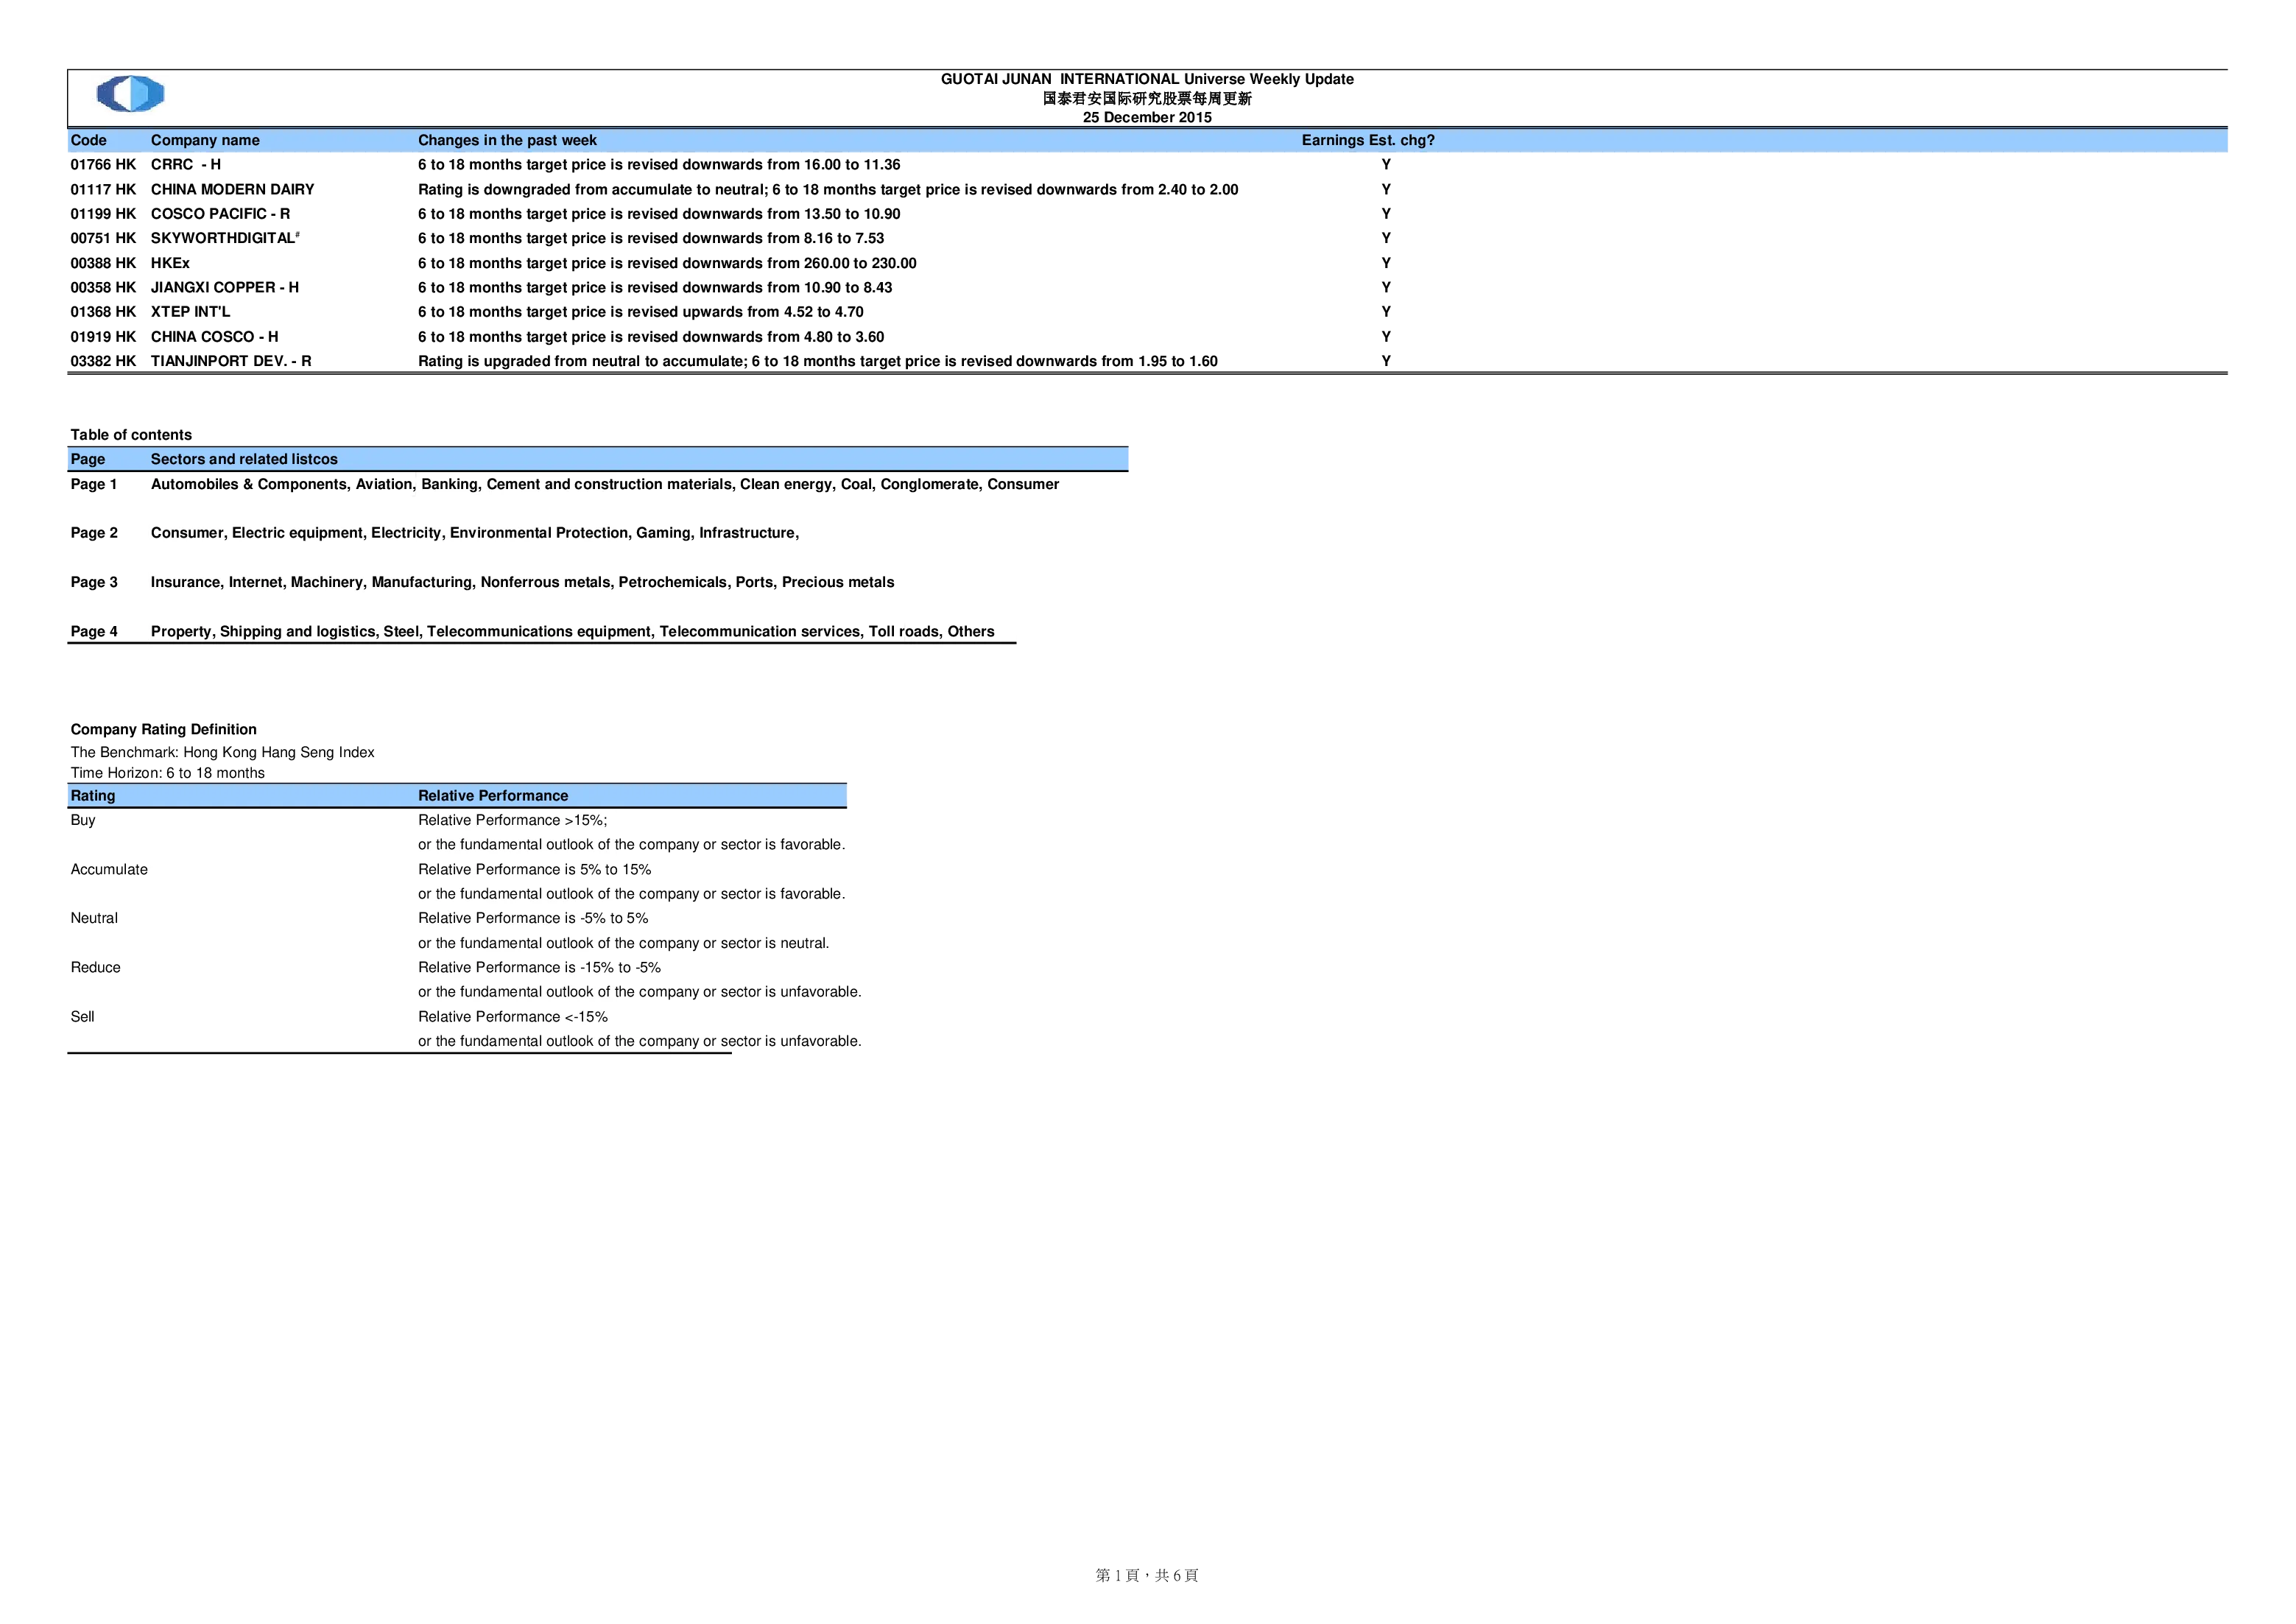
Task: Select the 'Page 2' contents entry
Action: 94,534
